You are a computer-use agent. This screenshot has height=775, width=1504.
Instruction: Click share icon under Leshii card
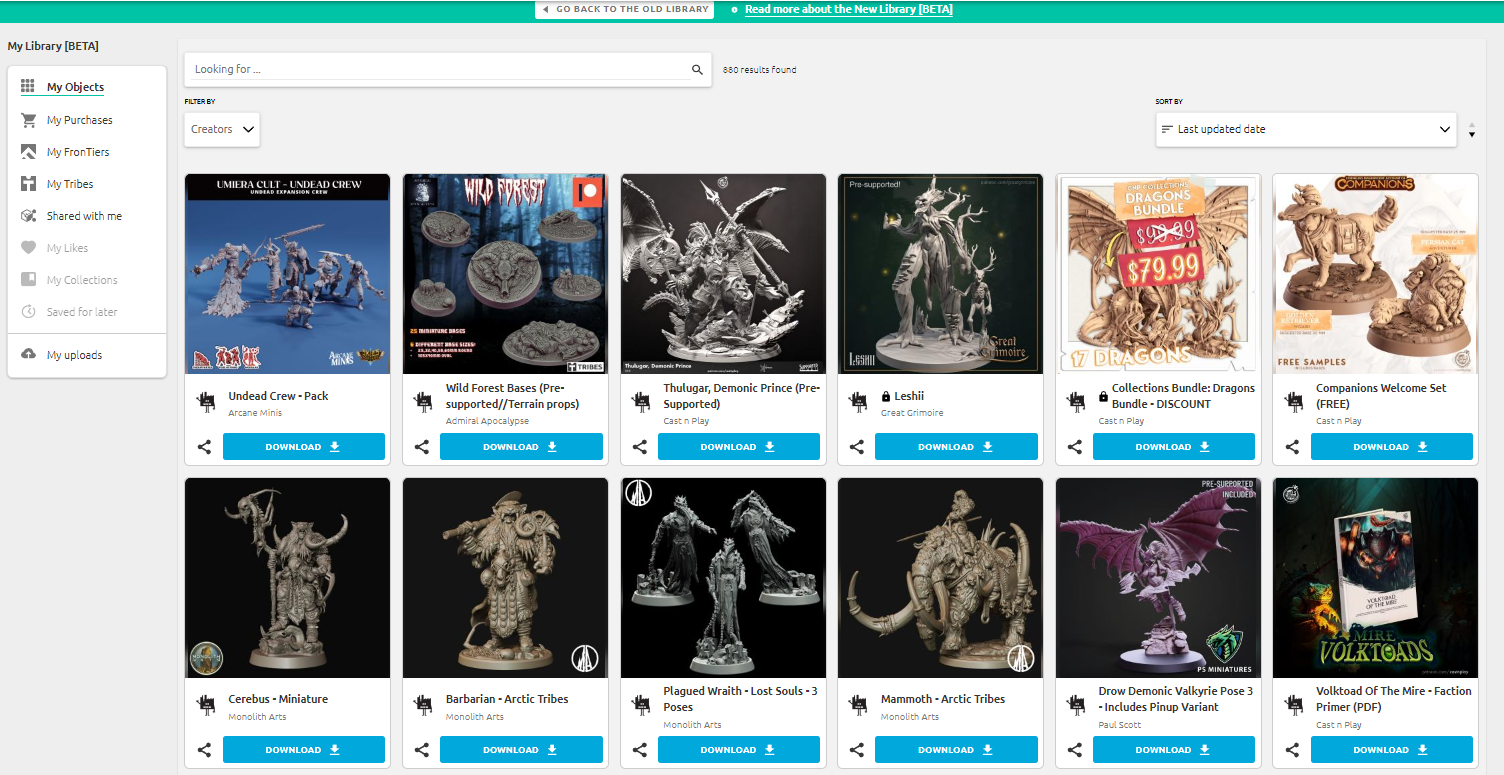click(856, 447)
